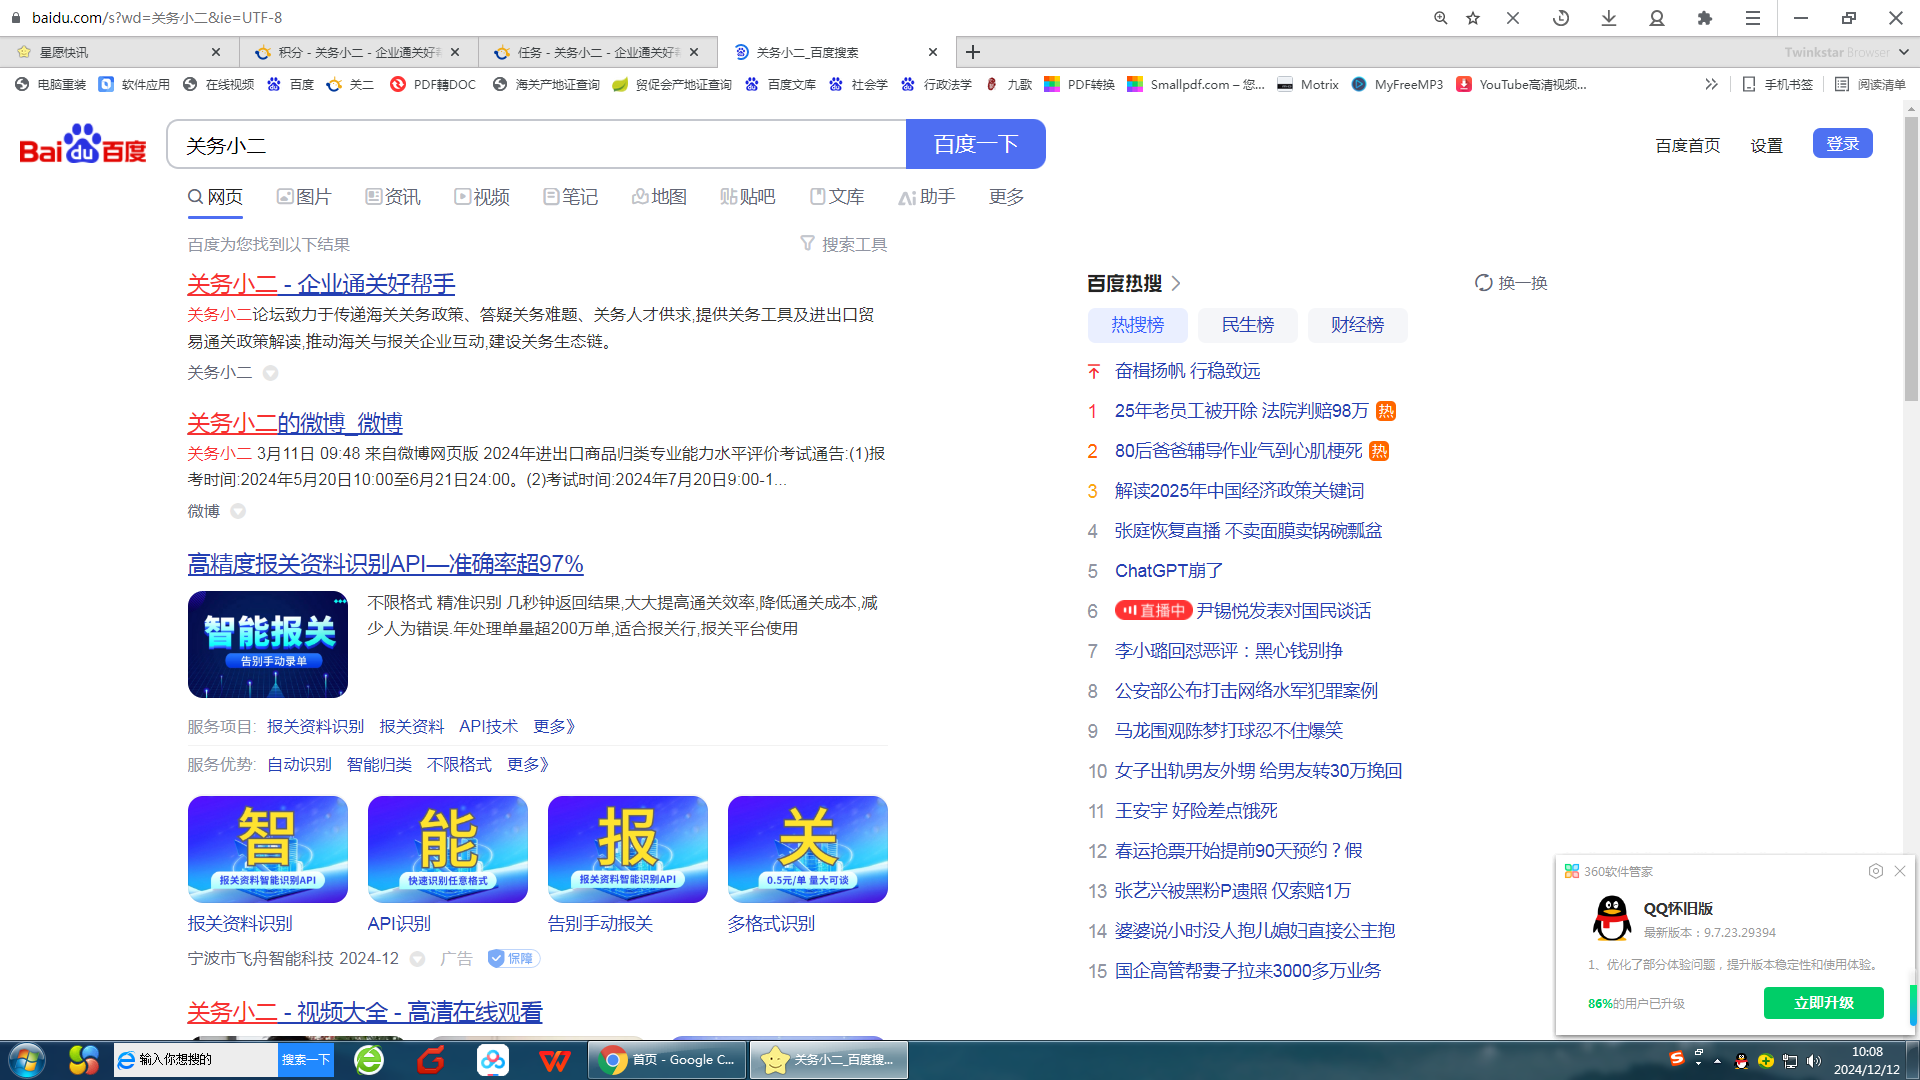The height and width of the screenshot is (1080, 1920).
Task: Open result 关务小二的微博_微博
Action: (295, 423)
